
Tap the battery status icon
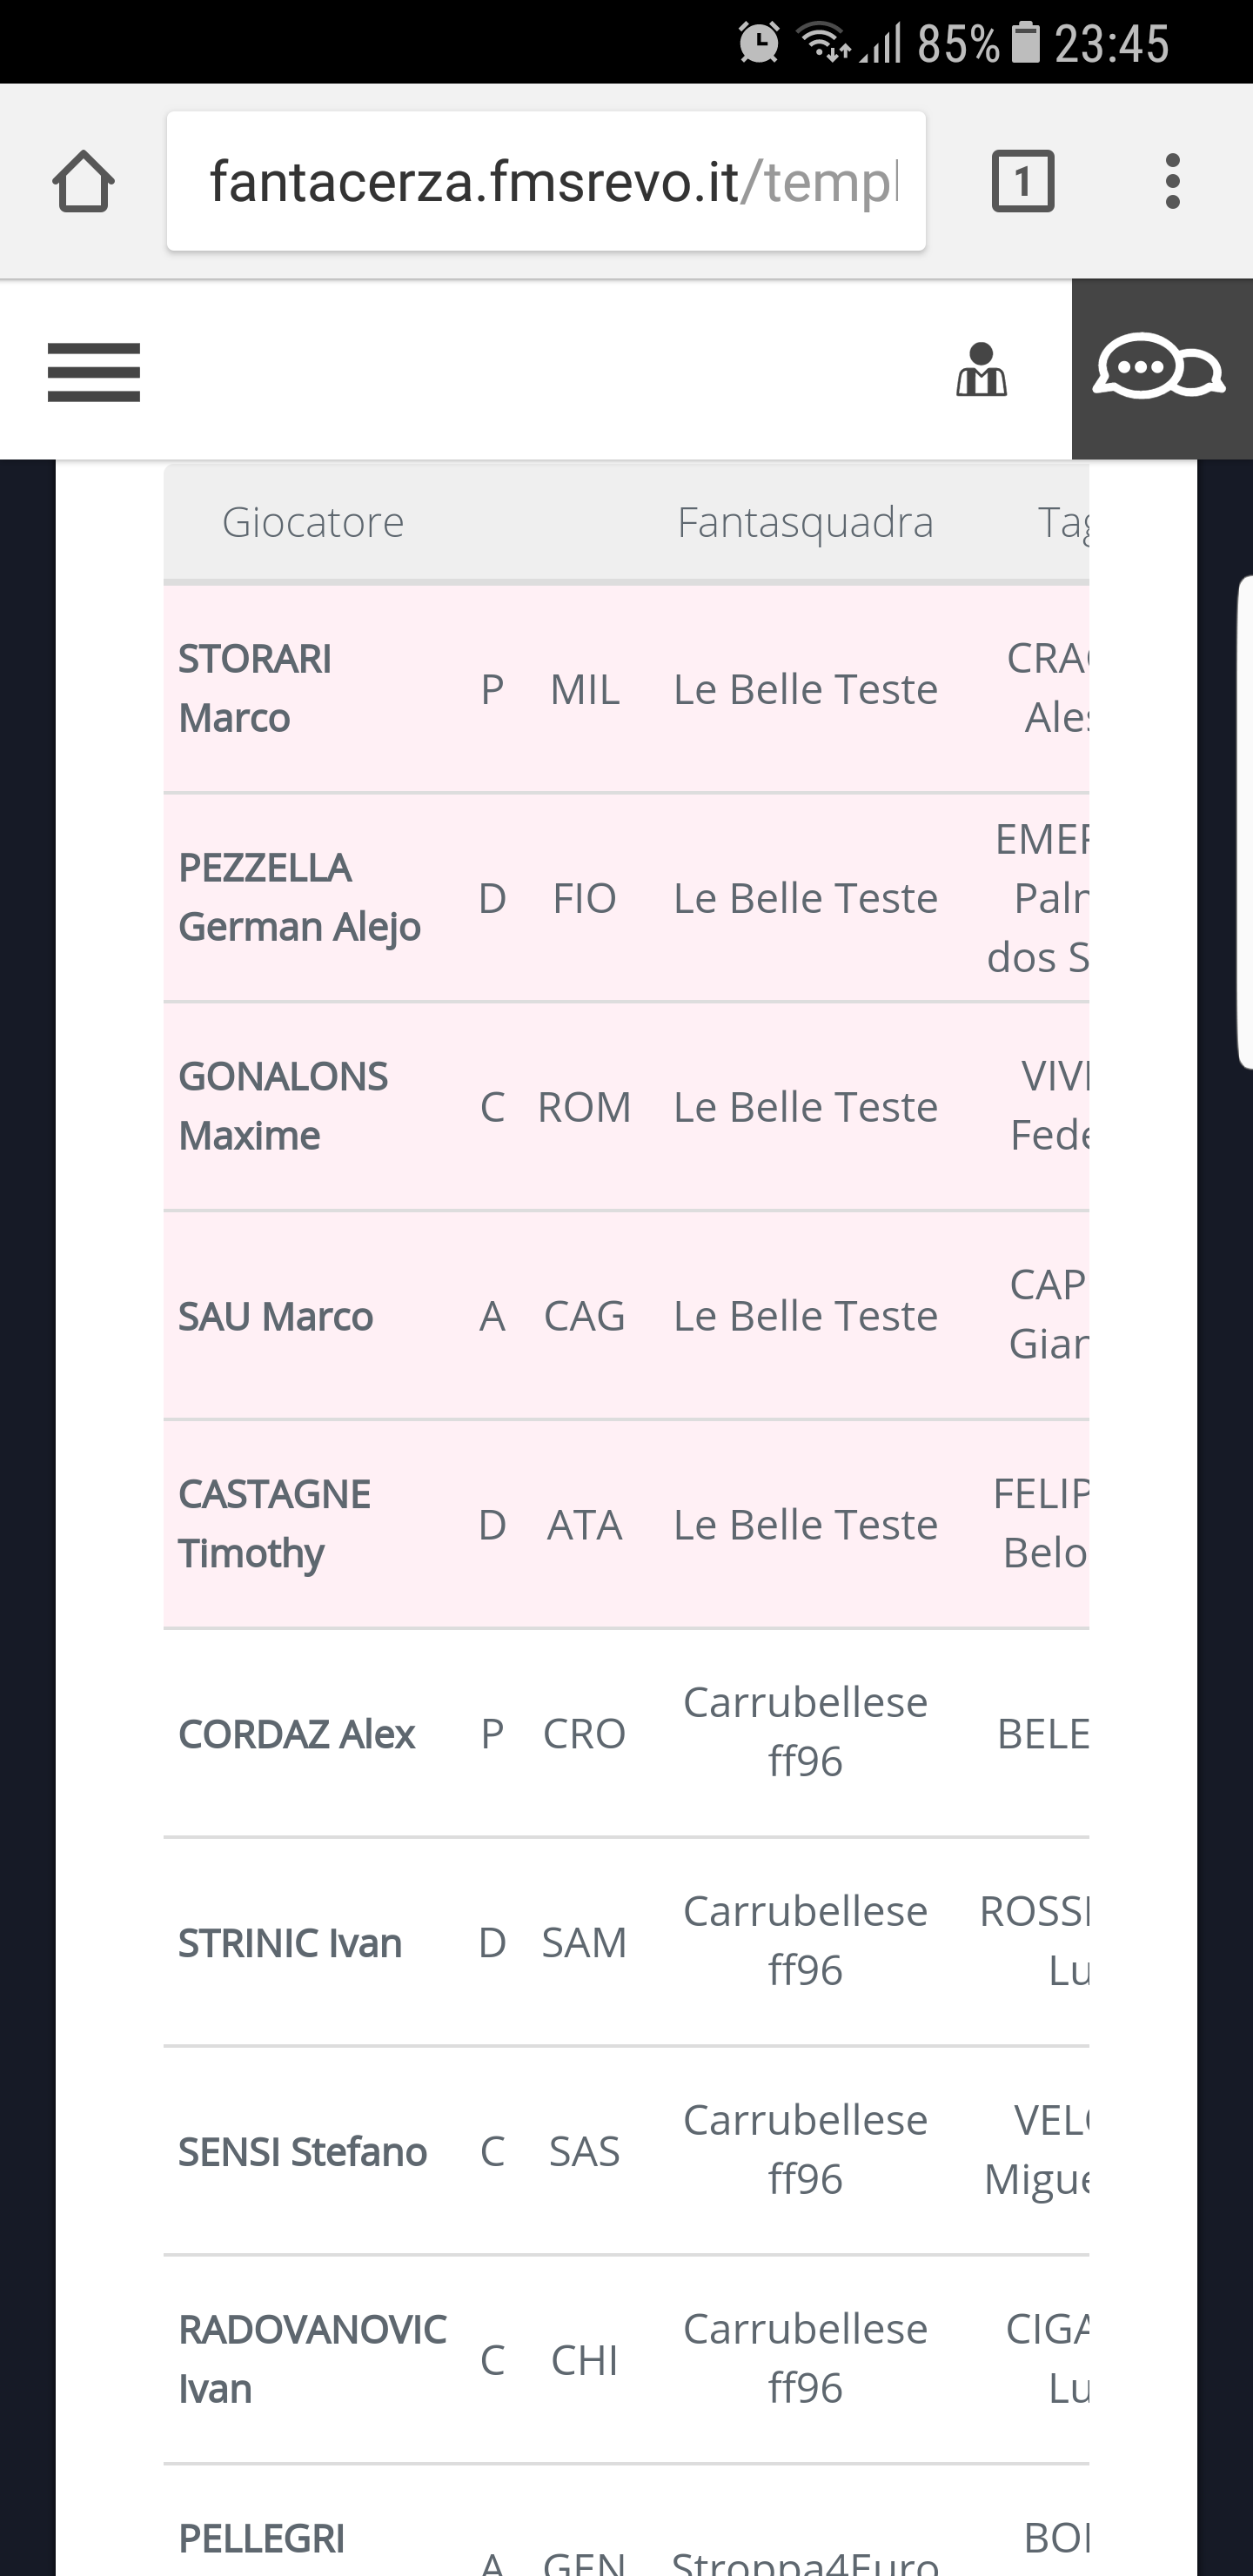point(1026,43)
